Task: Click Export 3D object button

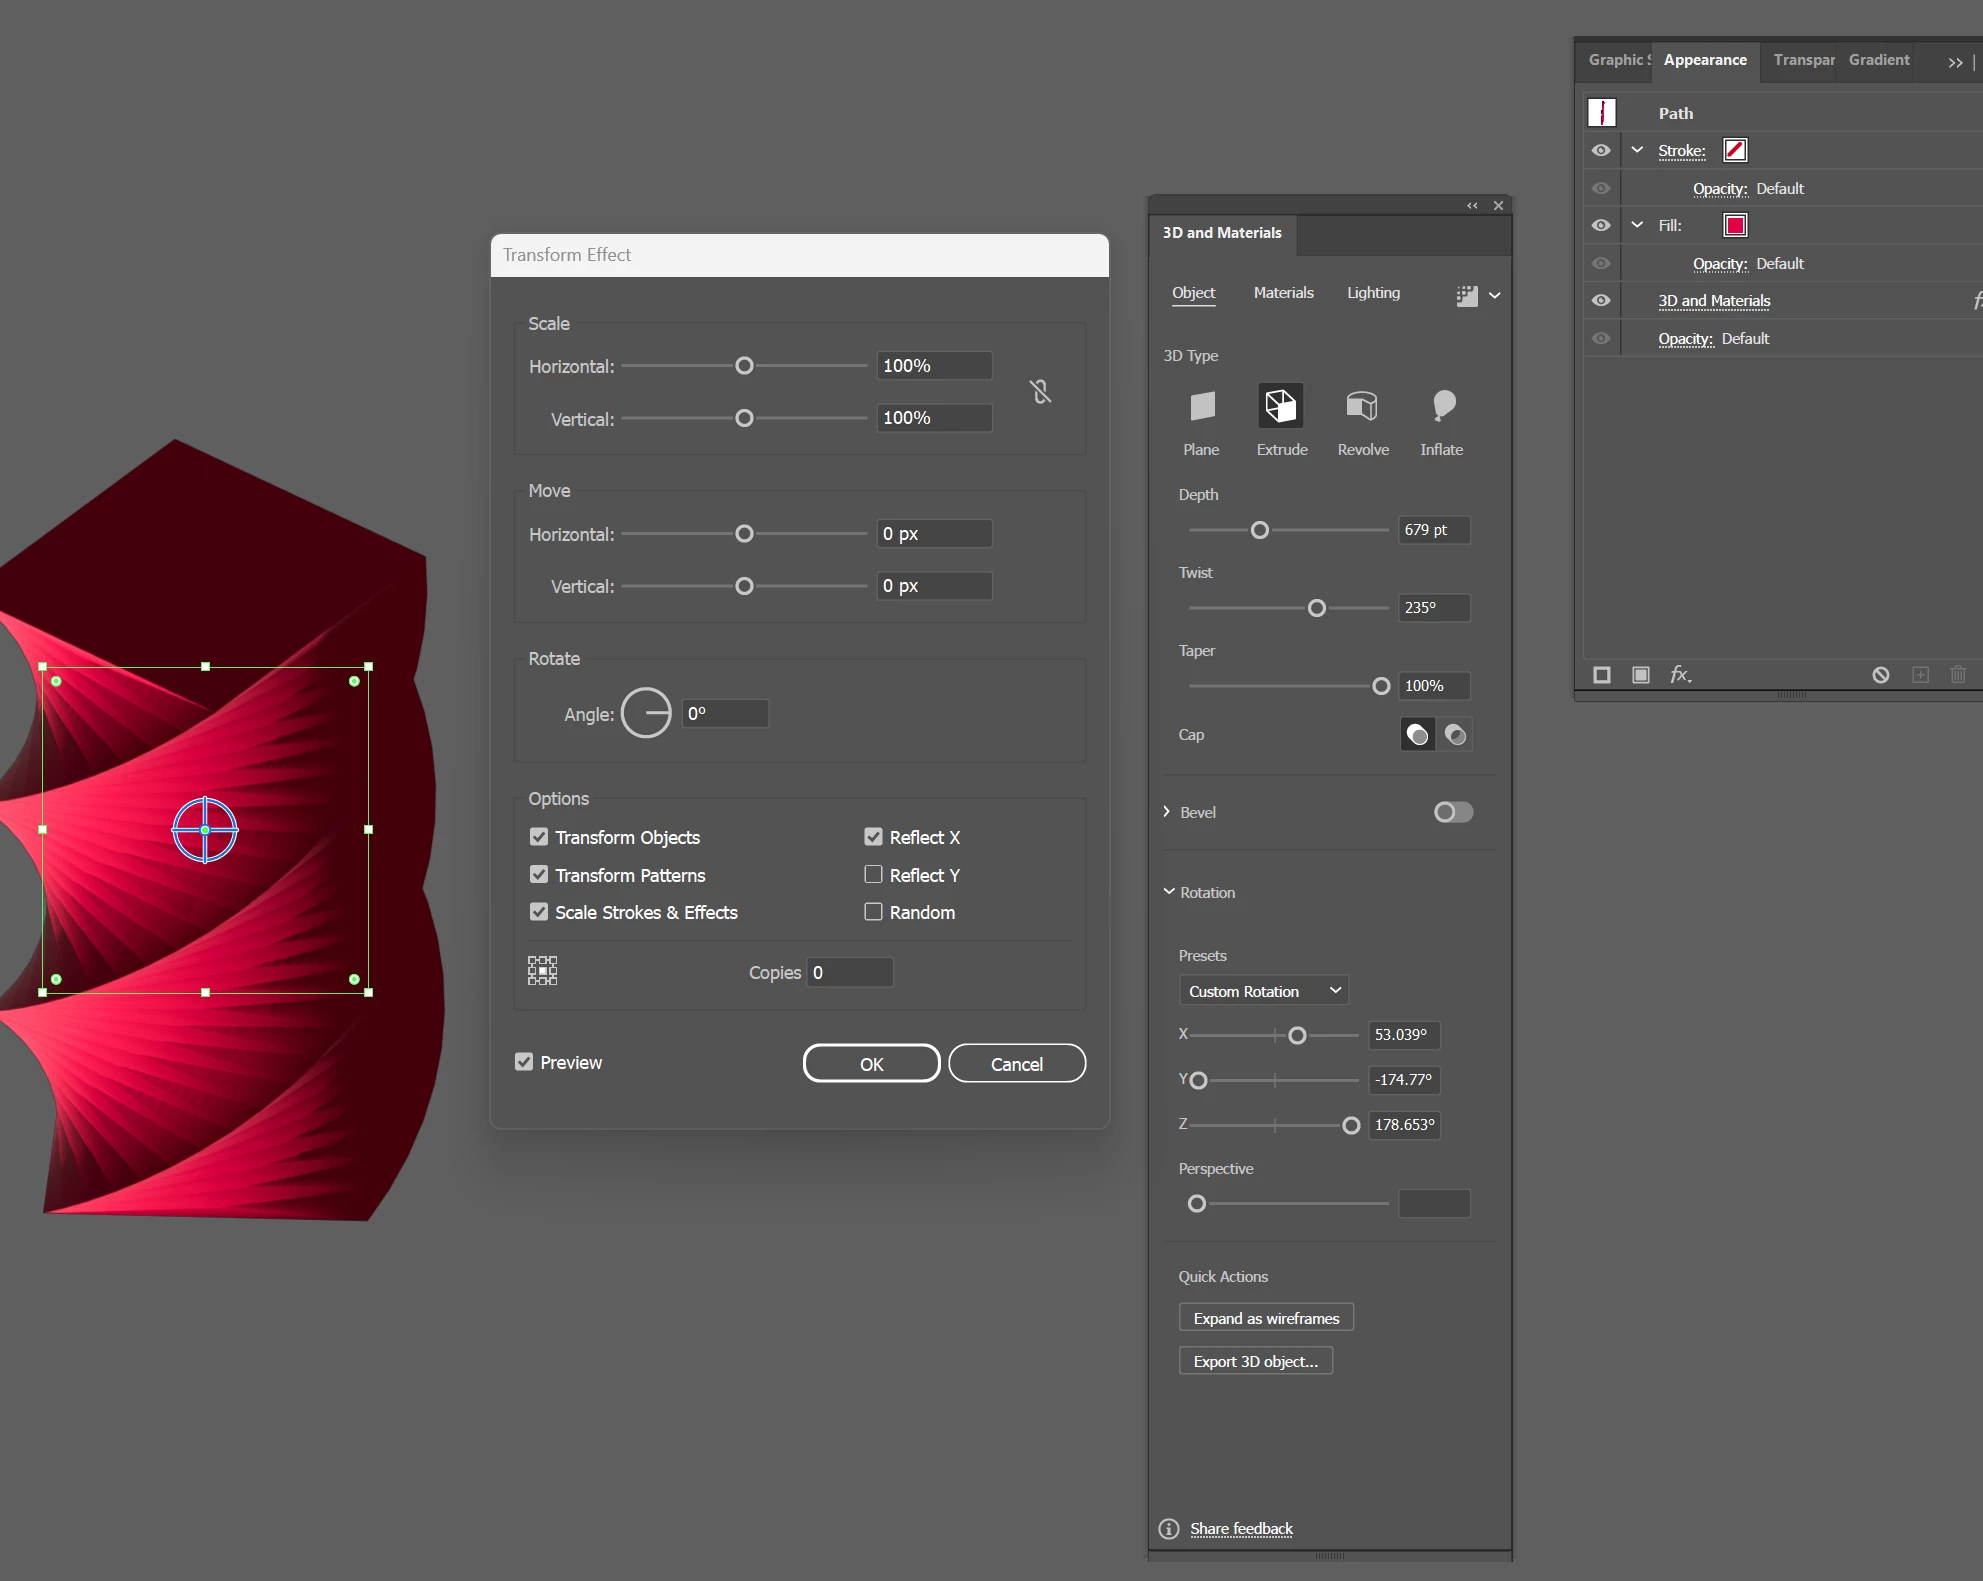Action: [1256, 1361]
